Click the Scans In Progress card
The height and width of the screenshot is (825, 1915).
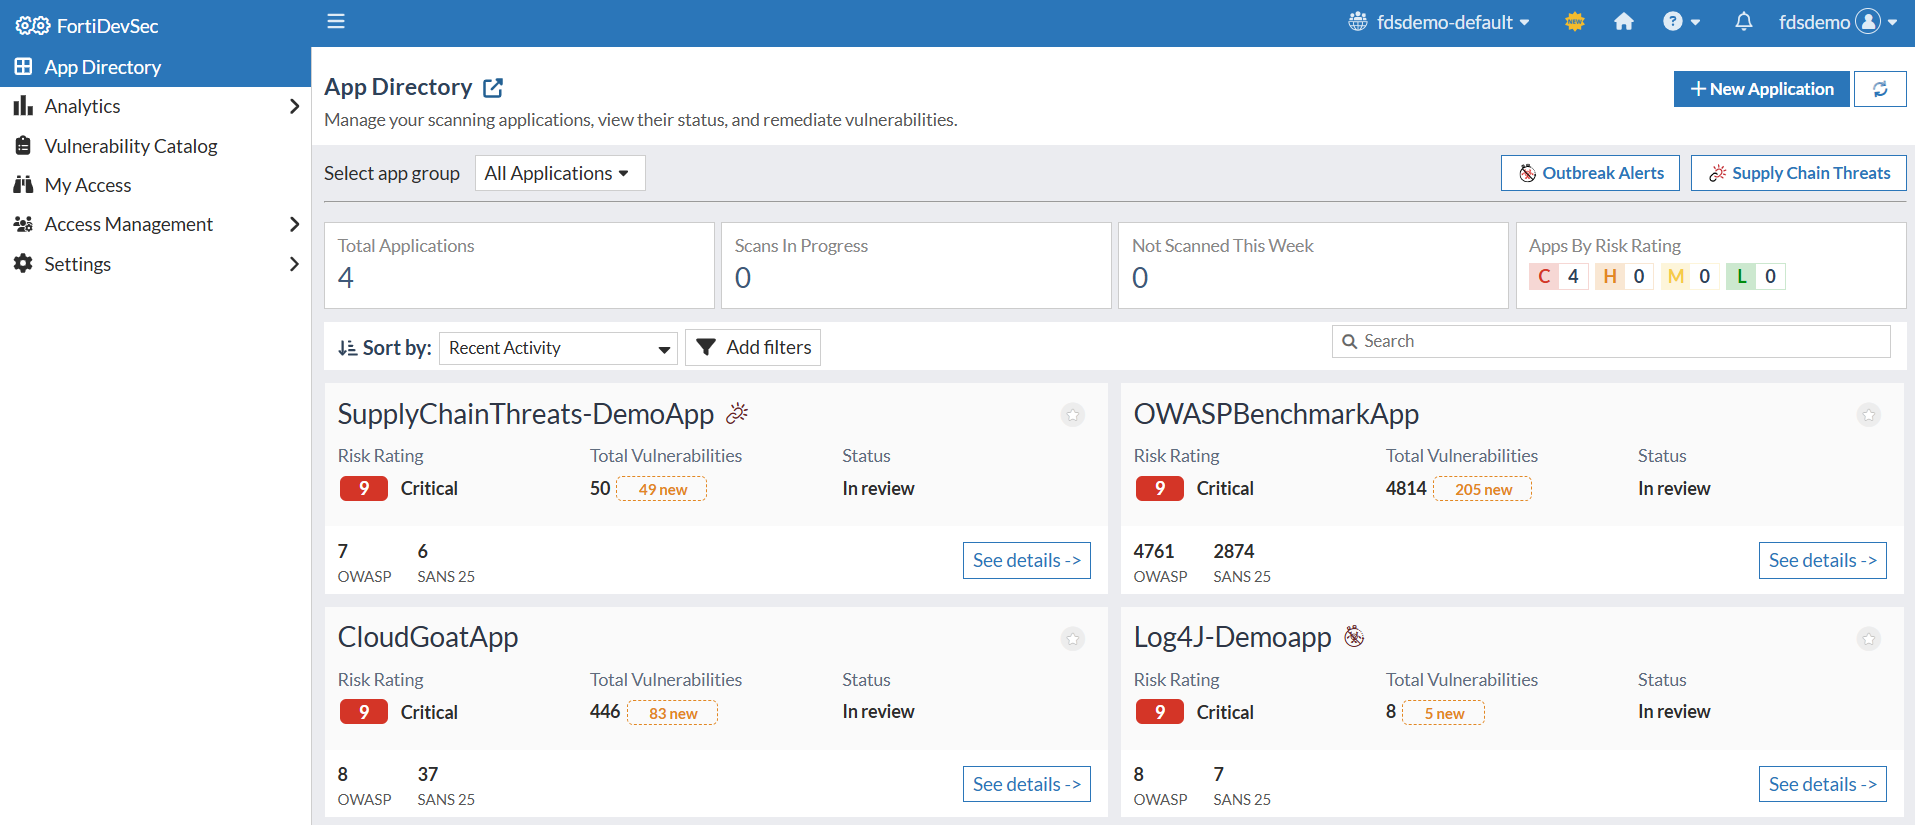click(916, 266)
